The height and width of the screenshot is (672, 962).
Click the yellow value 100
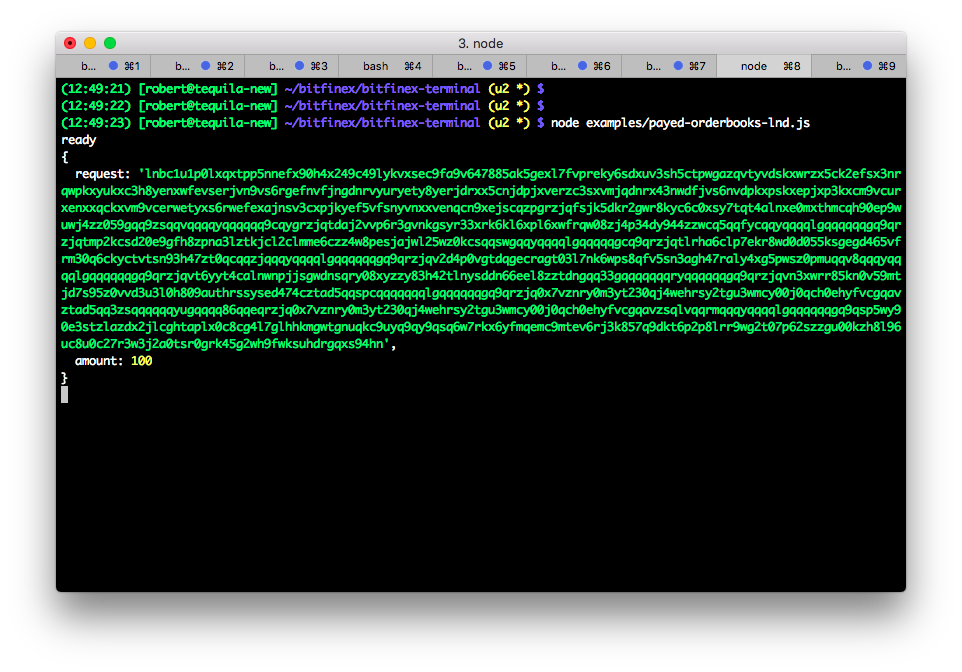[142, 361]
